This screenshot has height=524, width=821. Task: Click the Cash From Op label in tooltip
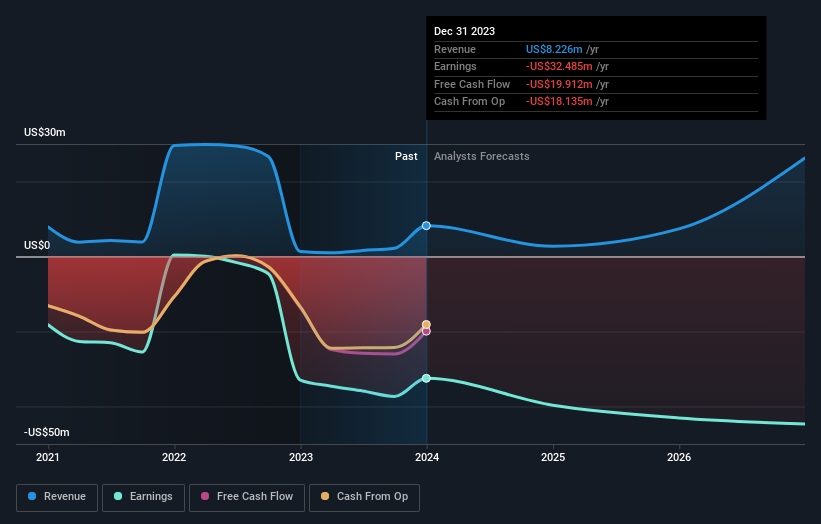point(469,102)
